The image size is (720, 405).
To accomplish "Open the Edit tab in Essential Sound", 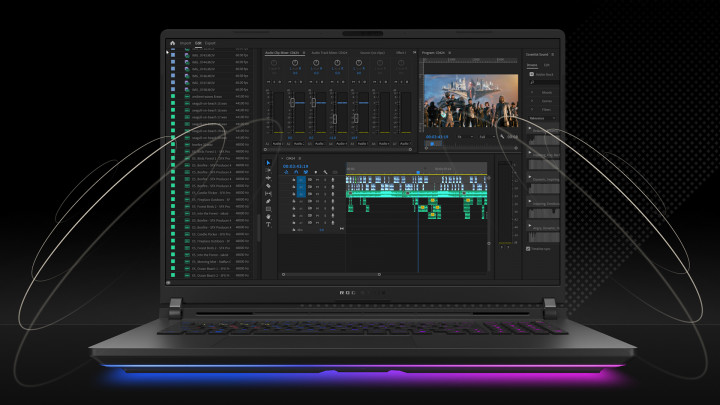I will coord(546,65).
